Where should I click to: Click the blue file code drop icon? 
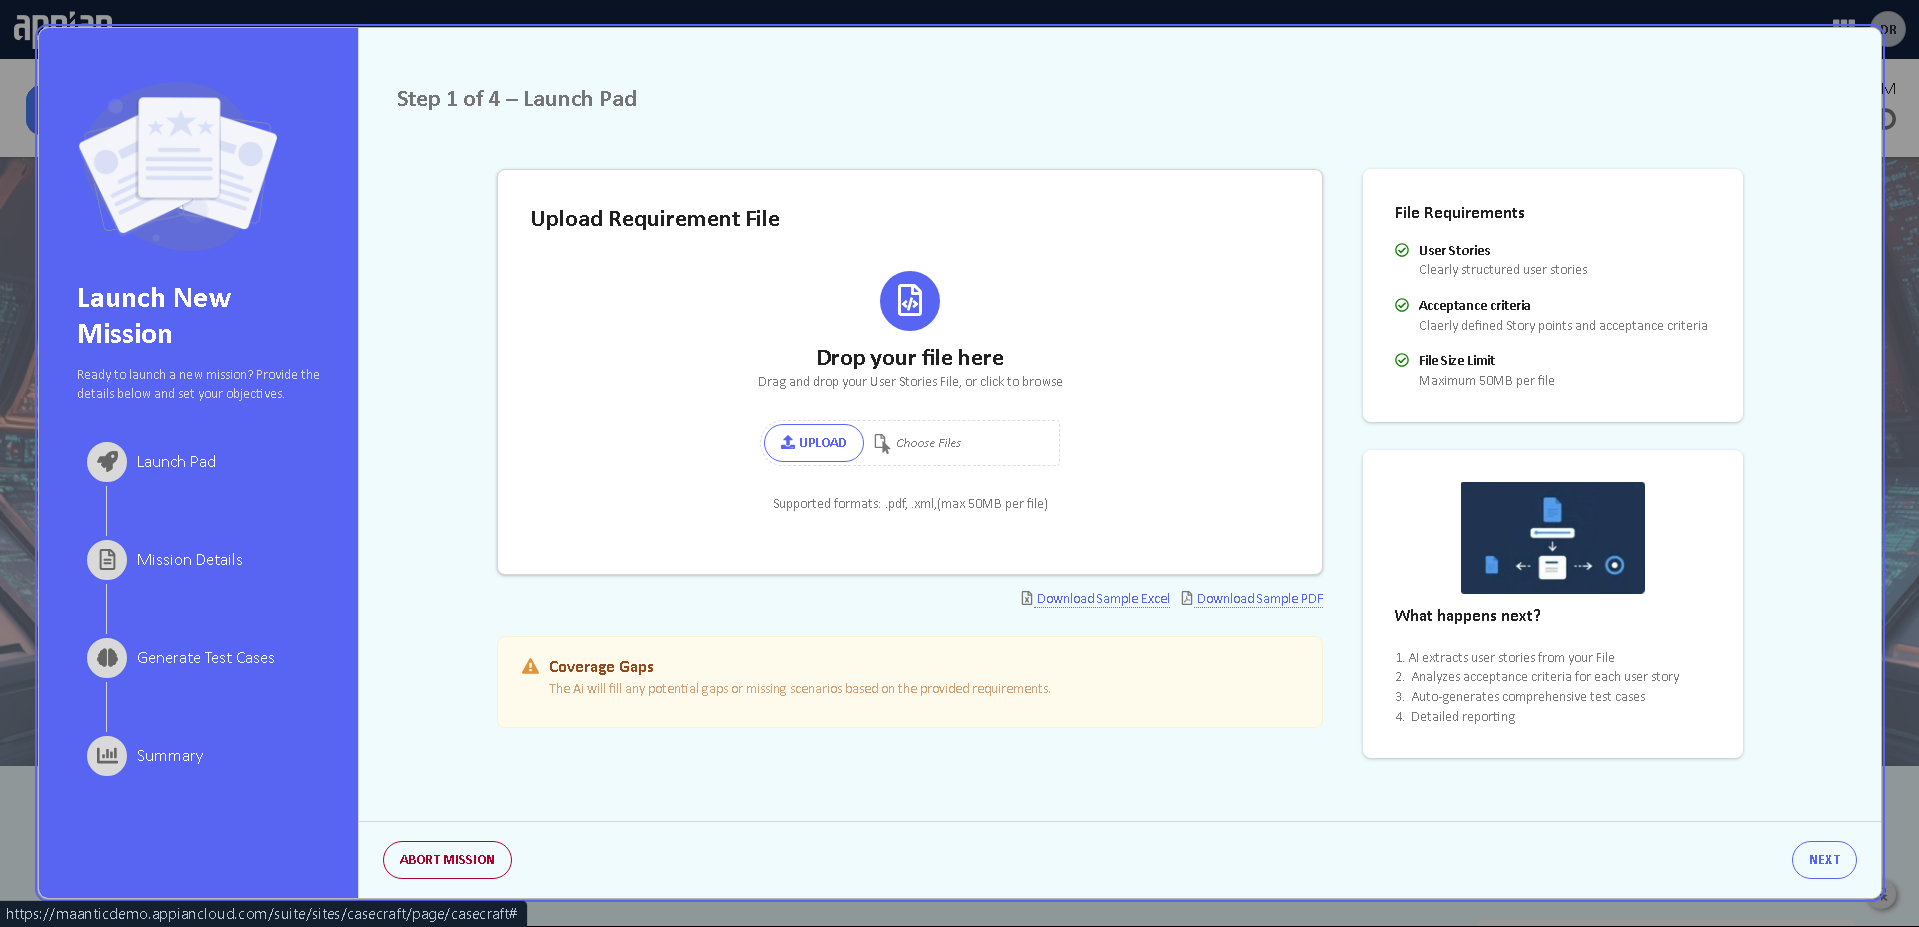tap(909, 301)
